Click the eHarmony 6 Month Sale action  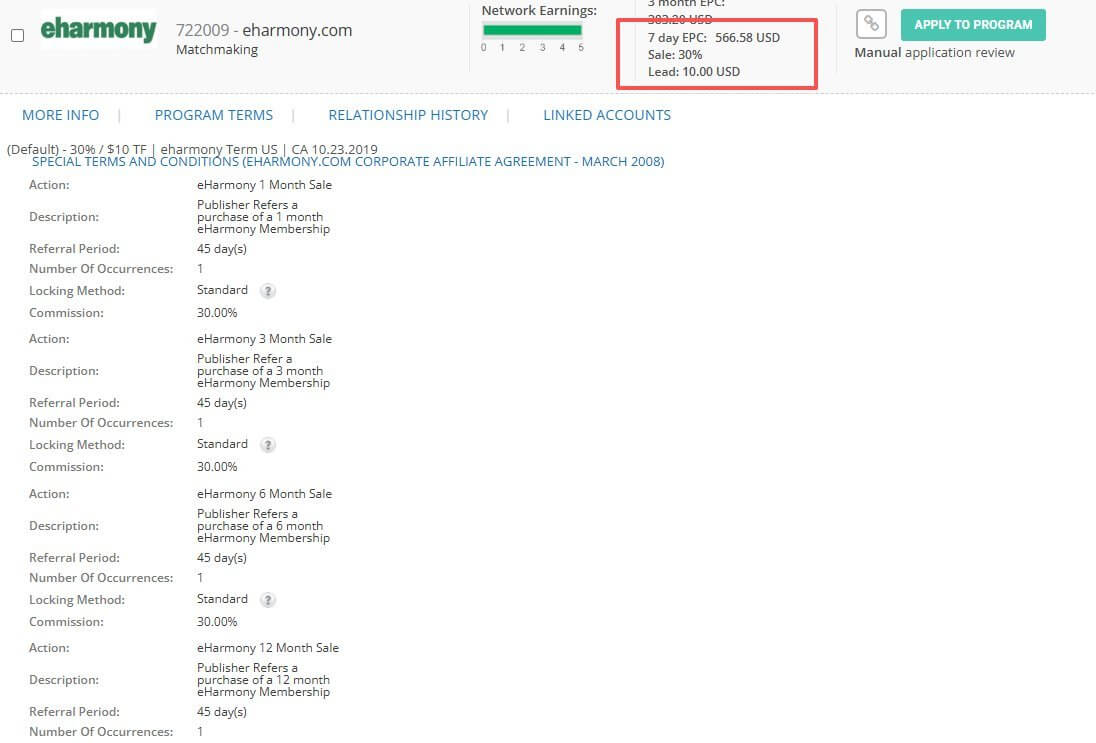[x=264, y=493]
